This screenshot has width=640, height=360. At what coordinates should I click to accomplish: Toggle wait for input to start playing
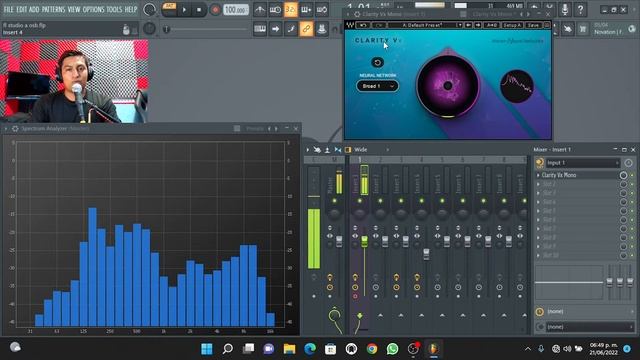coord(275,9)
